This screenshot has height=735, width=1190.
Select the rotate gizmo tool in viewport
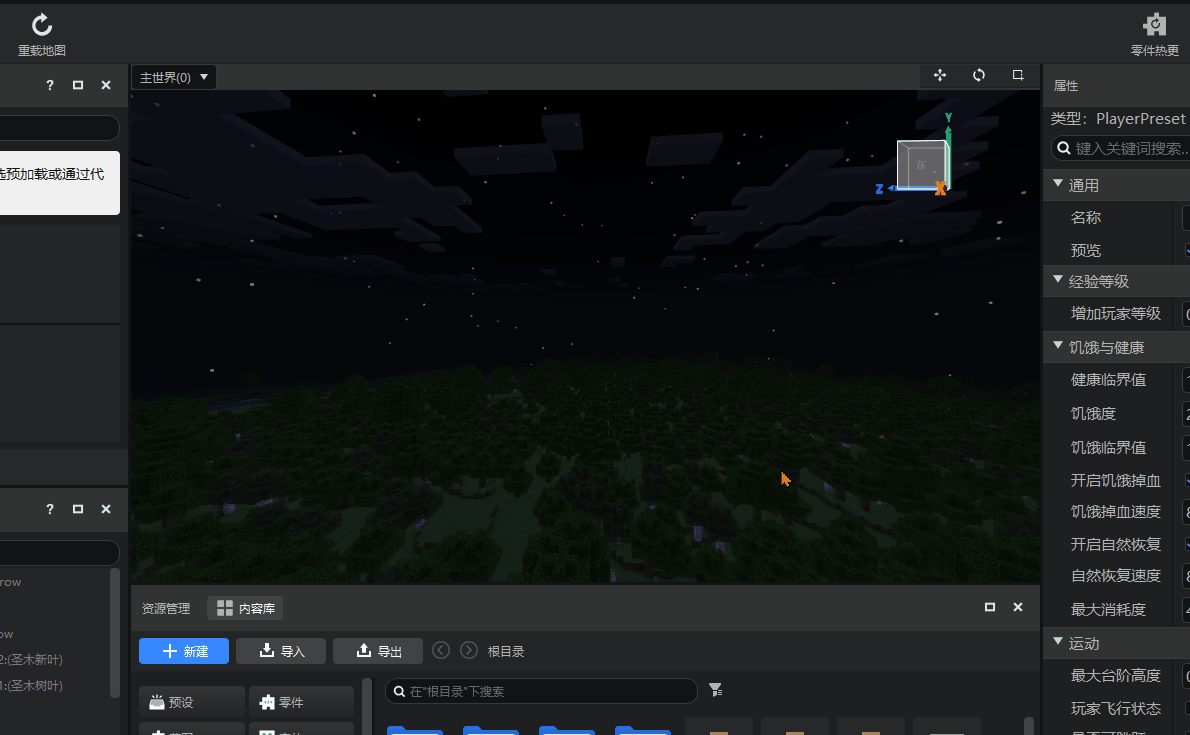point(979,75)
